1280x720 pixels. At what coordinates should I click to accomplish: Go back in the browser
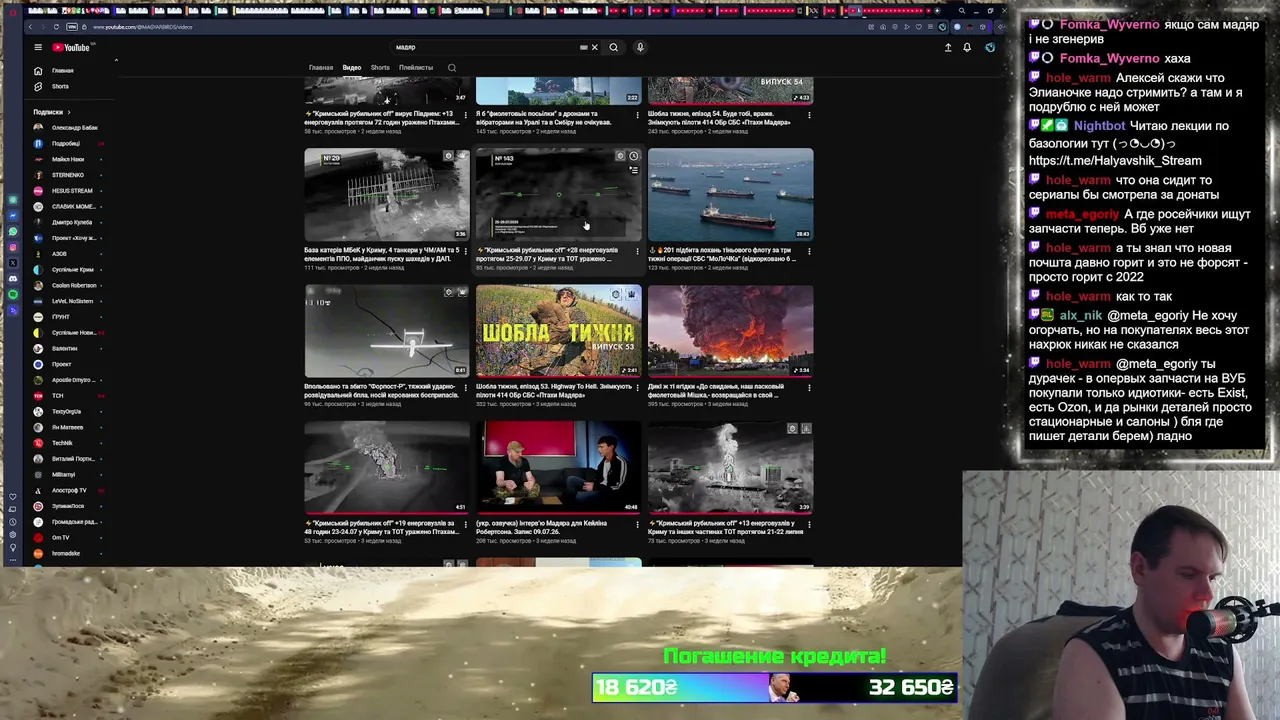tap(32, 27)
